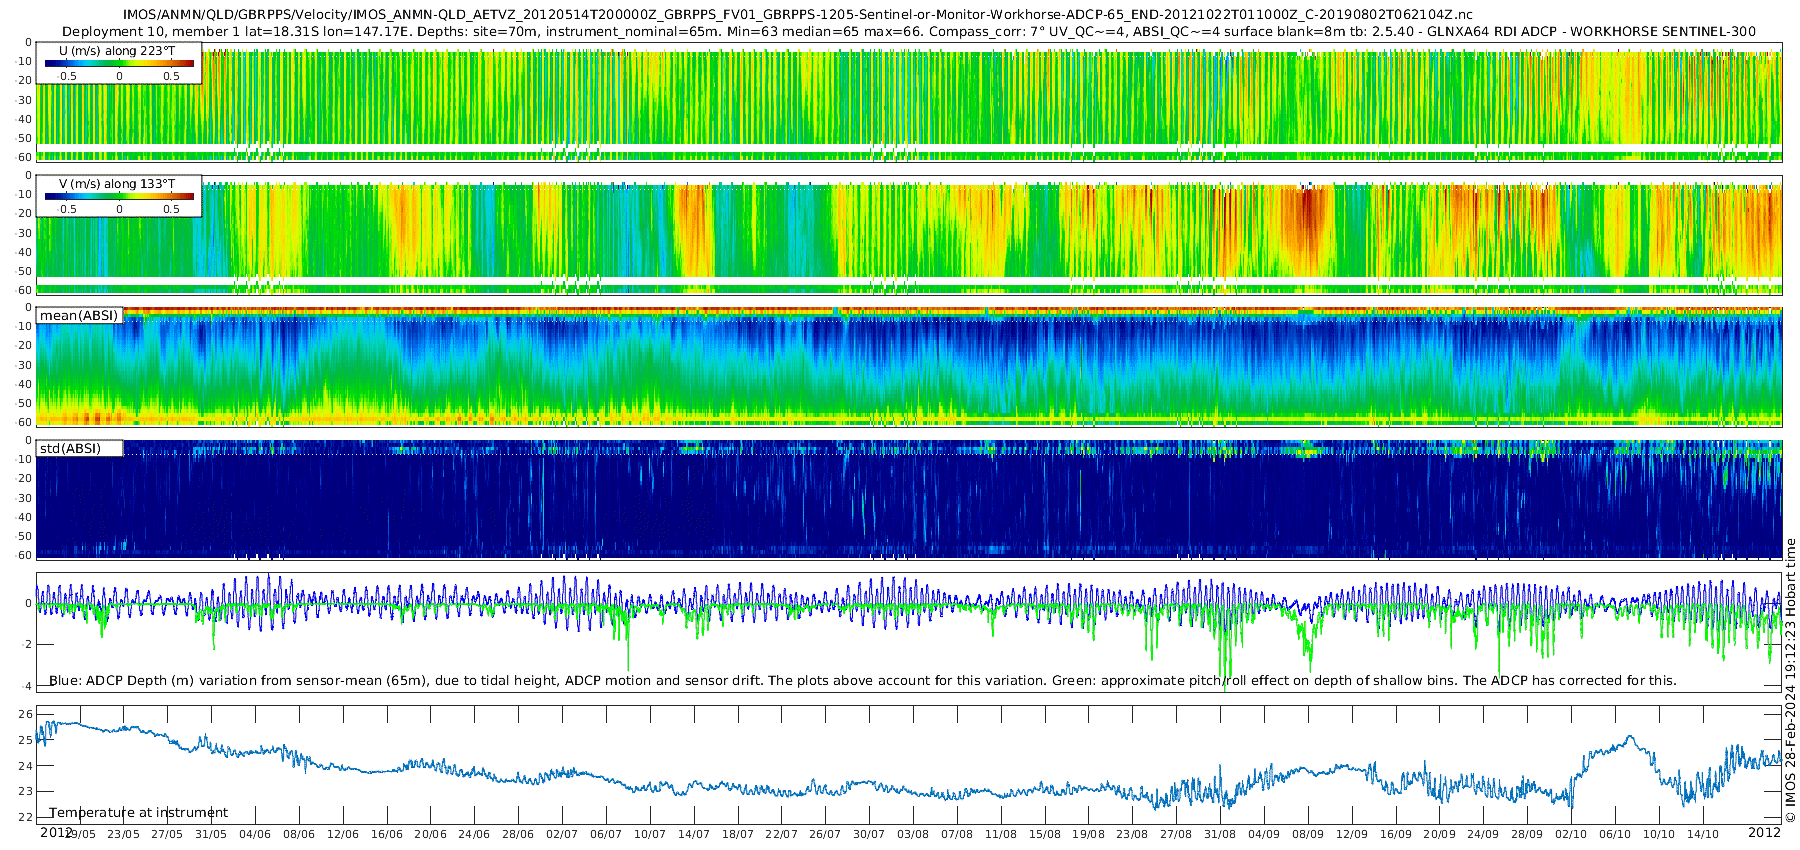Screen dimensions: 1800x850
Task: Click the '19/08' date tick label
Action: tap(1089, 834)
